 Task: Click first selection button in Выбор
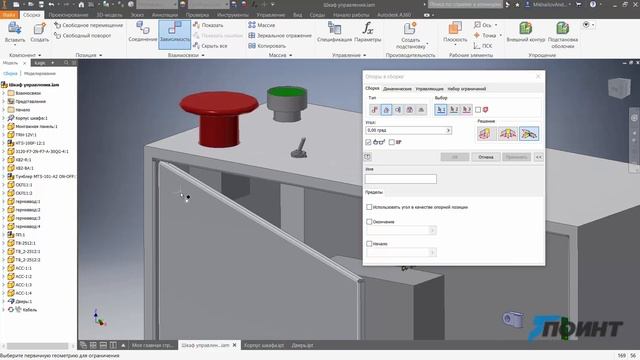441,110
